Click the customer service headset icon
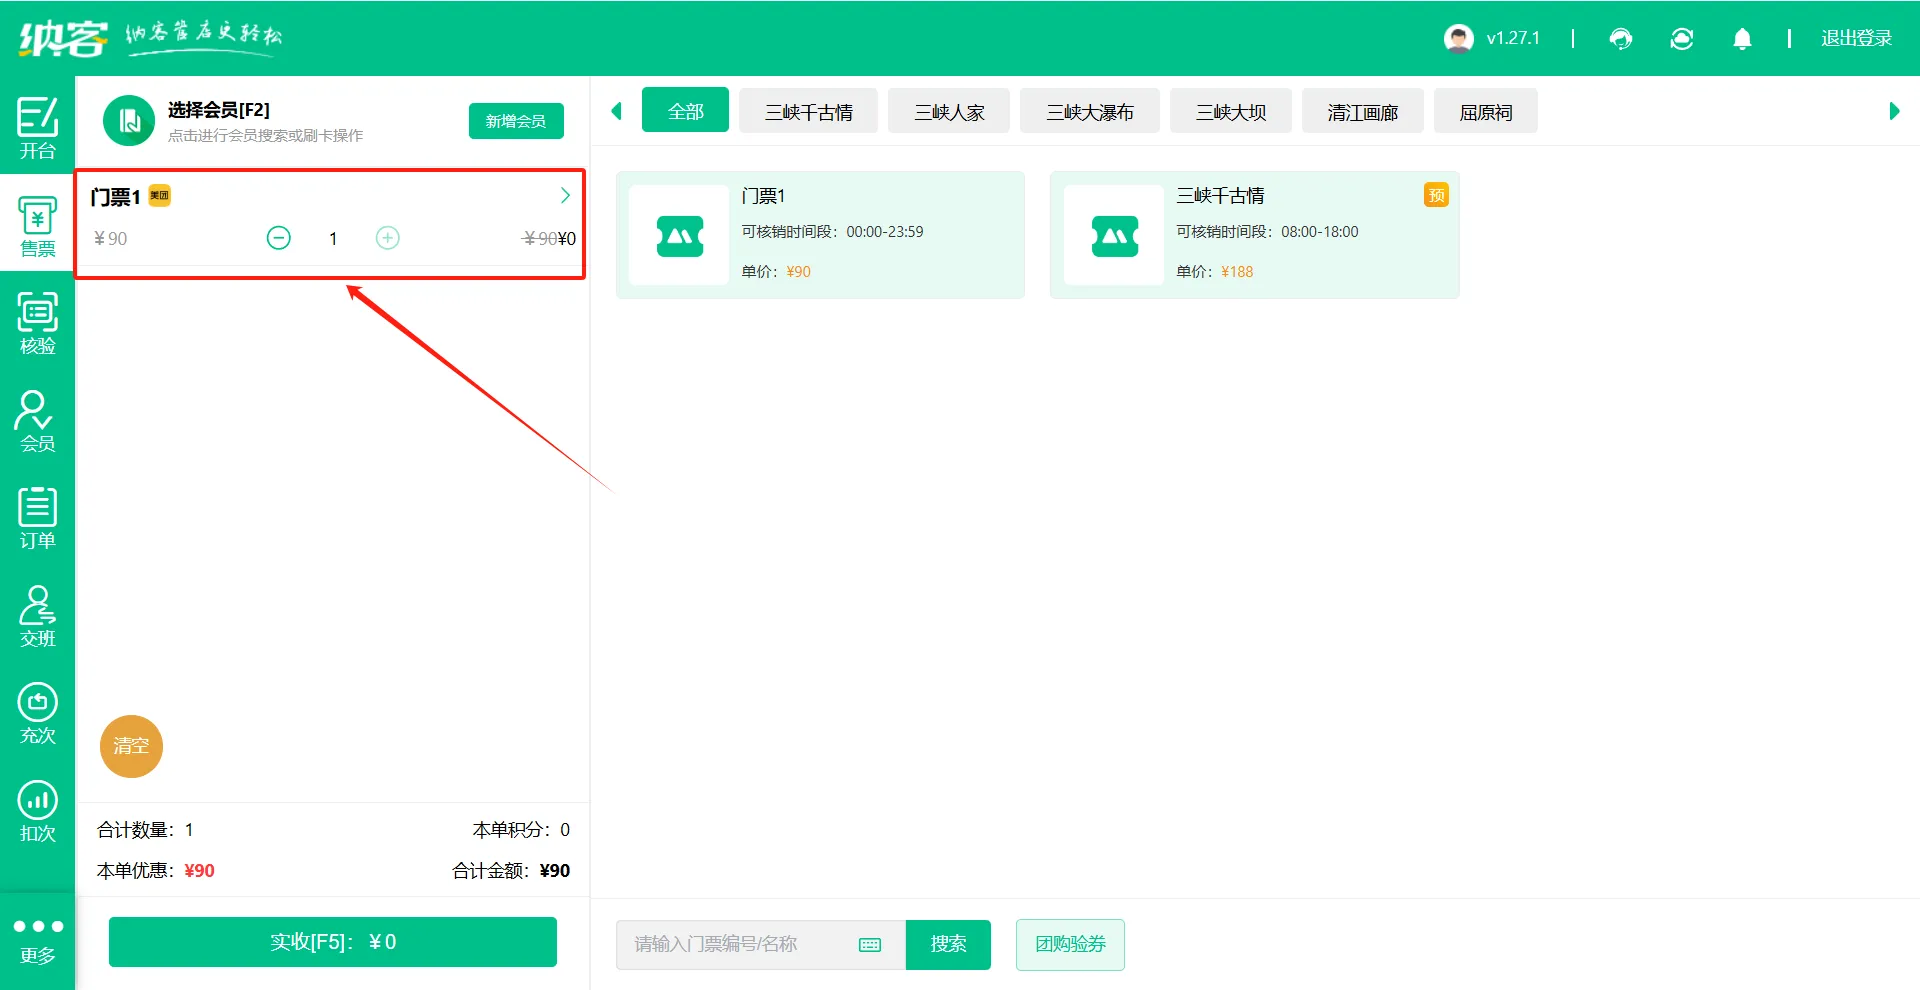Screen dimensions: 1920x990 1620,39
